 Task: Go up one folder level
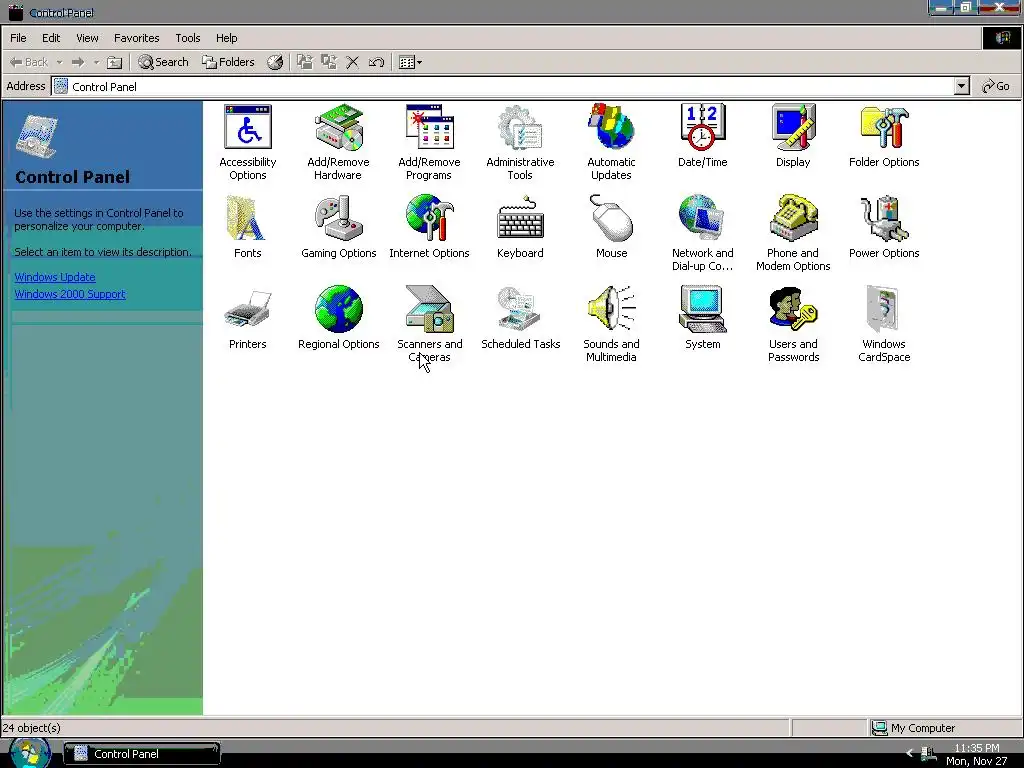point(114,62)
